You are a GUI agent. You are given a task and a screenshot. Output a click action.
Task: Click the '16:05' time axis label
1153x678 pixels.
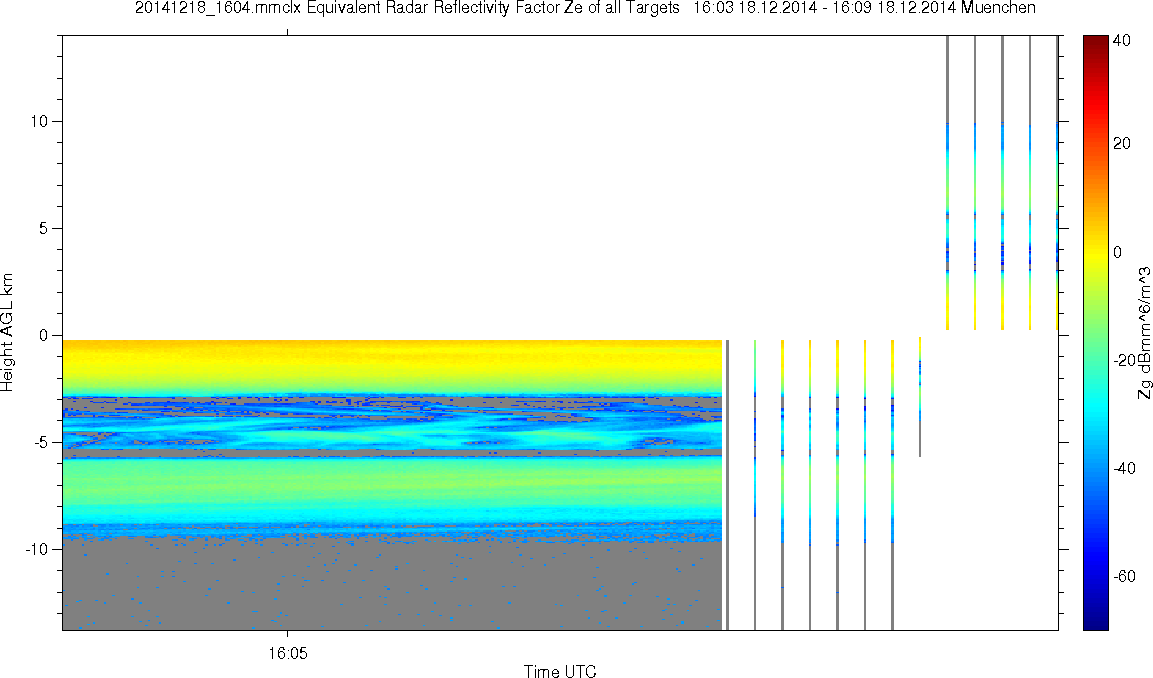[288, 653]
